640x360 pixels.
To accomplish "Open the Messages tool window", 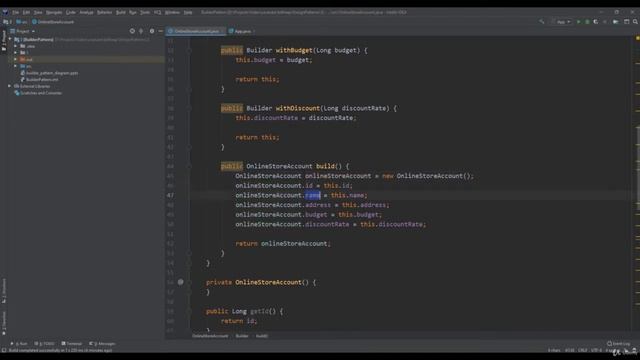I will [102, 344].
